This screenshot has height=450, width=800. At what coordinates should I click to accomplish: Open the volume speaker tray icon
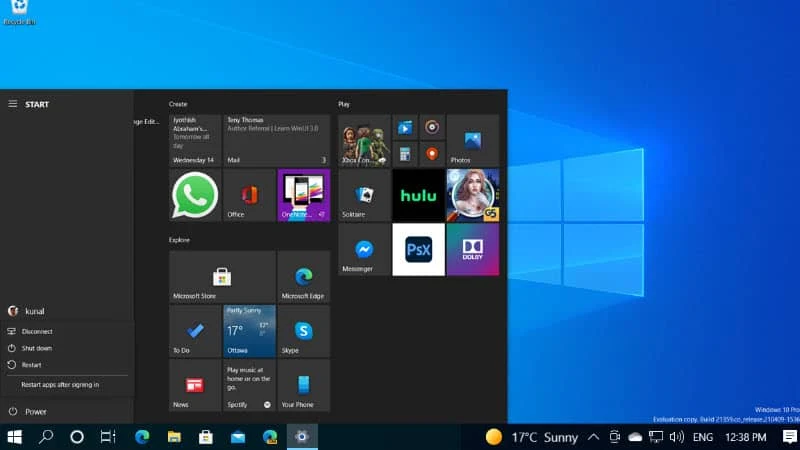pos(677,437)
